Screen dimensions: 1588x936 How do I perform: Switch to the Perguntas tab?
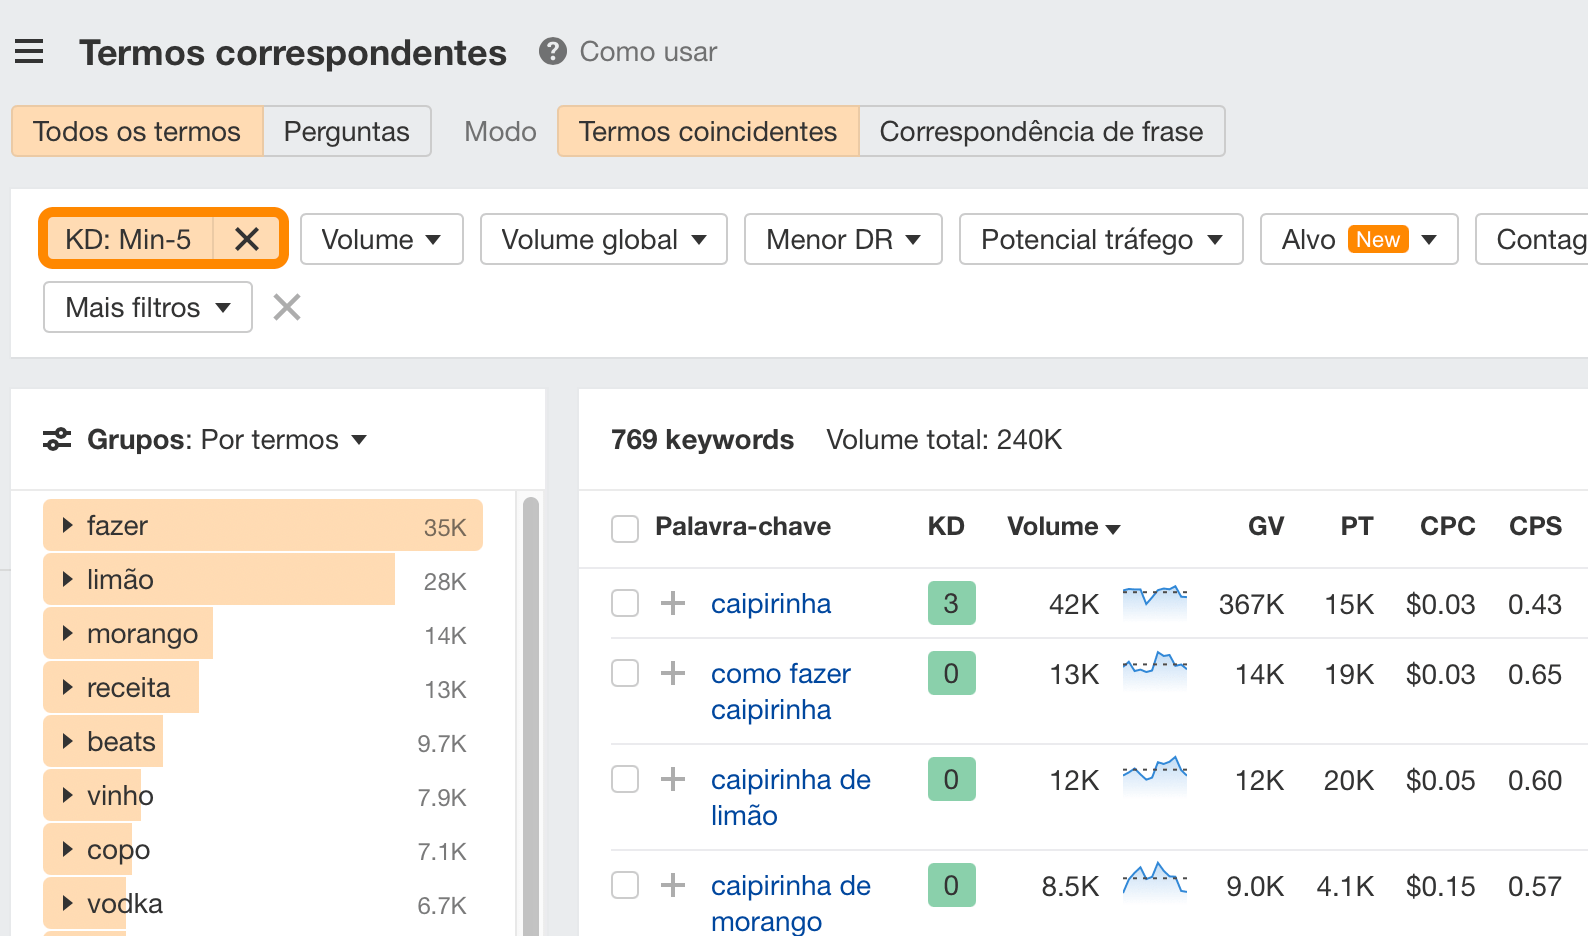[346, 131]
